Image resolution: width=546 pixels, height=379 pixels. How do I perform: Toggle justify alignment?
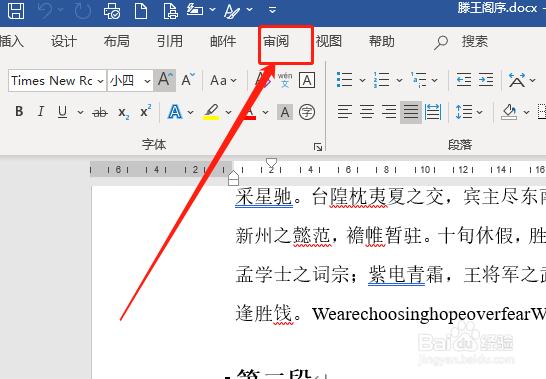tap(411, 112)
